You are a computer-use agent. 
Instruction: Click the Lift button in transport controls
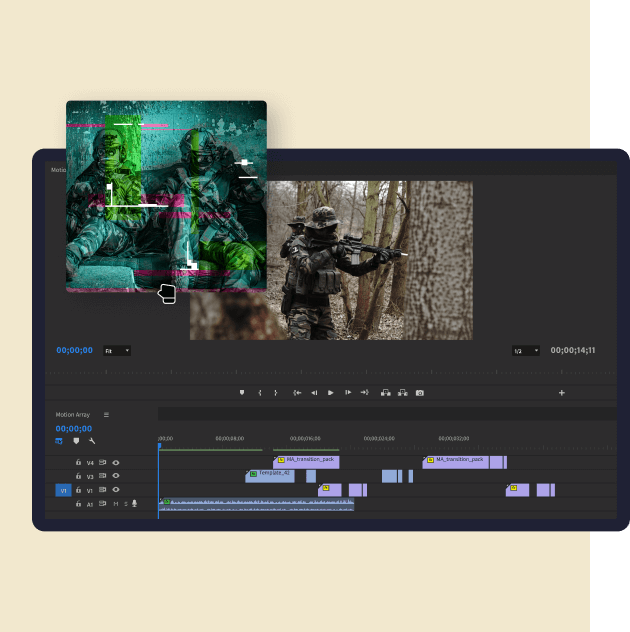[x=386, y=393]
